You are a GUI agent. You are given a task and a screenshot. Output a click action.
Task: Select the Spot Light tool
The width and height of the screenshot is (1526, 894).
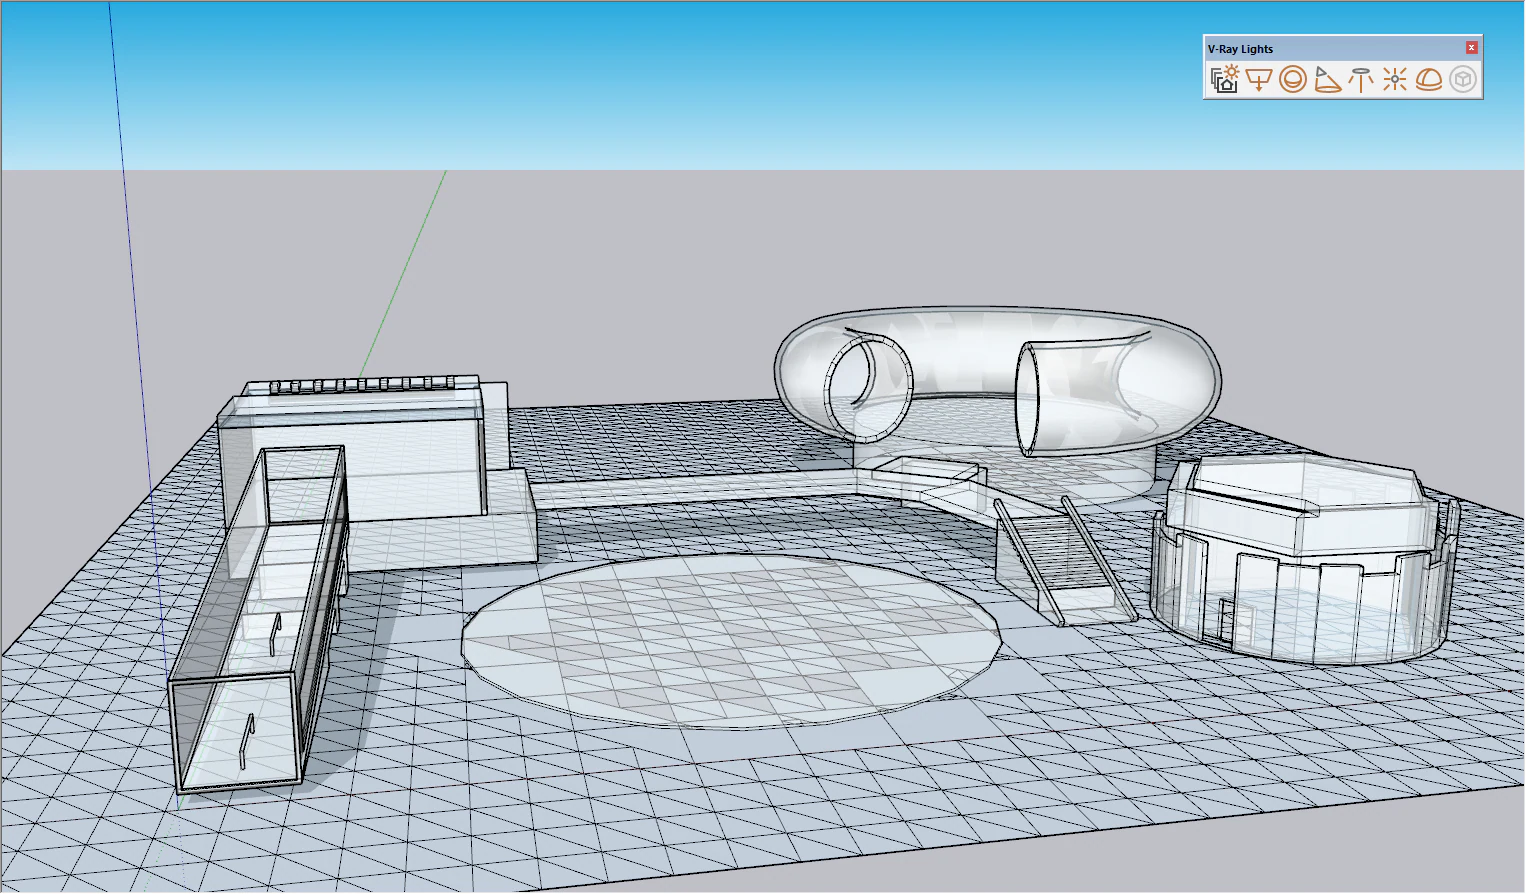[1327, 80]
